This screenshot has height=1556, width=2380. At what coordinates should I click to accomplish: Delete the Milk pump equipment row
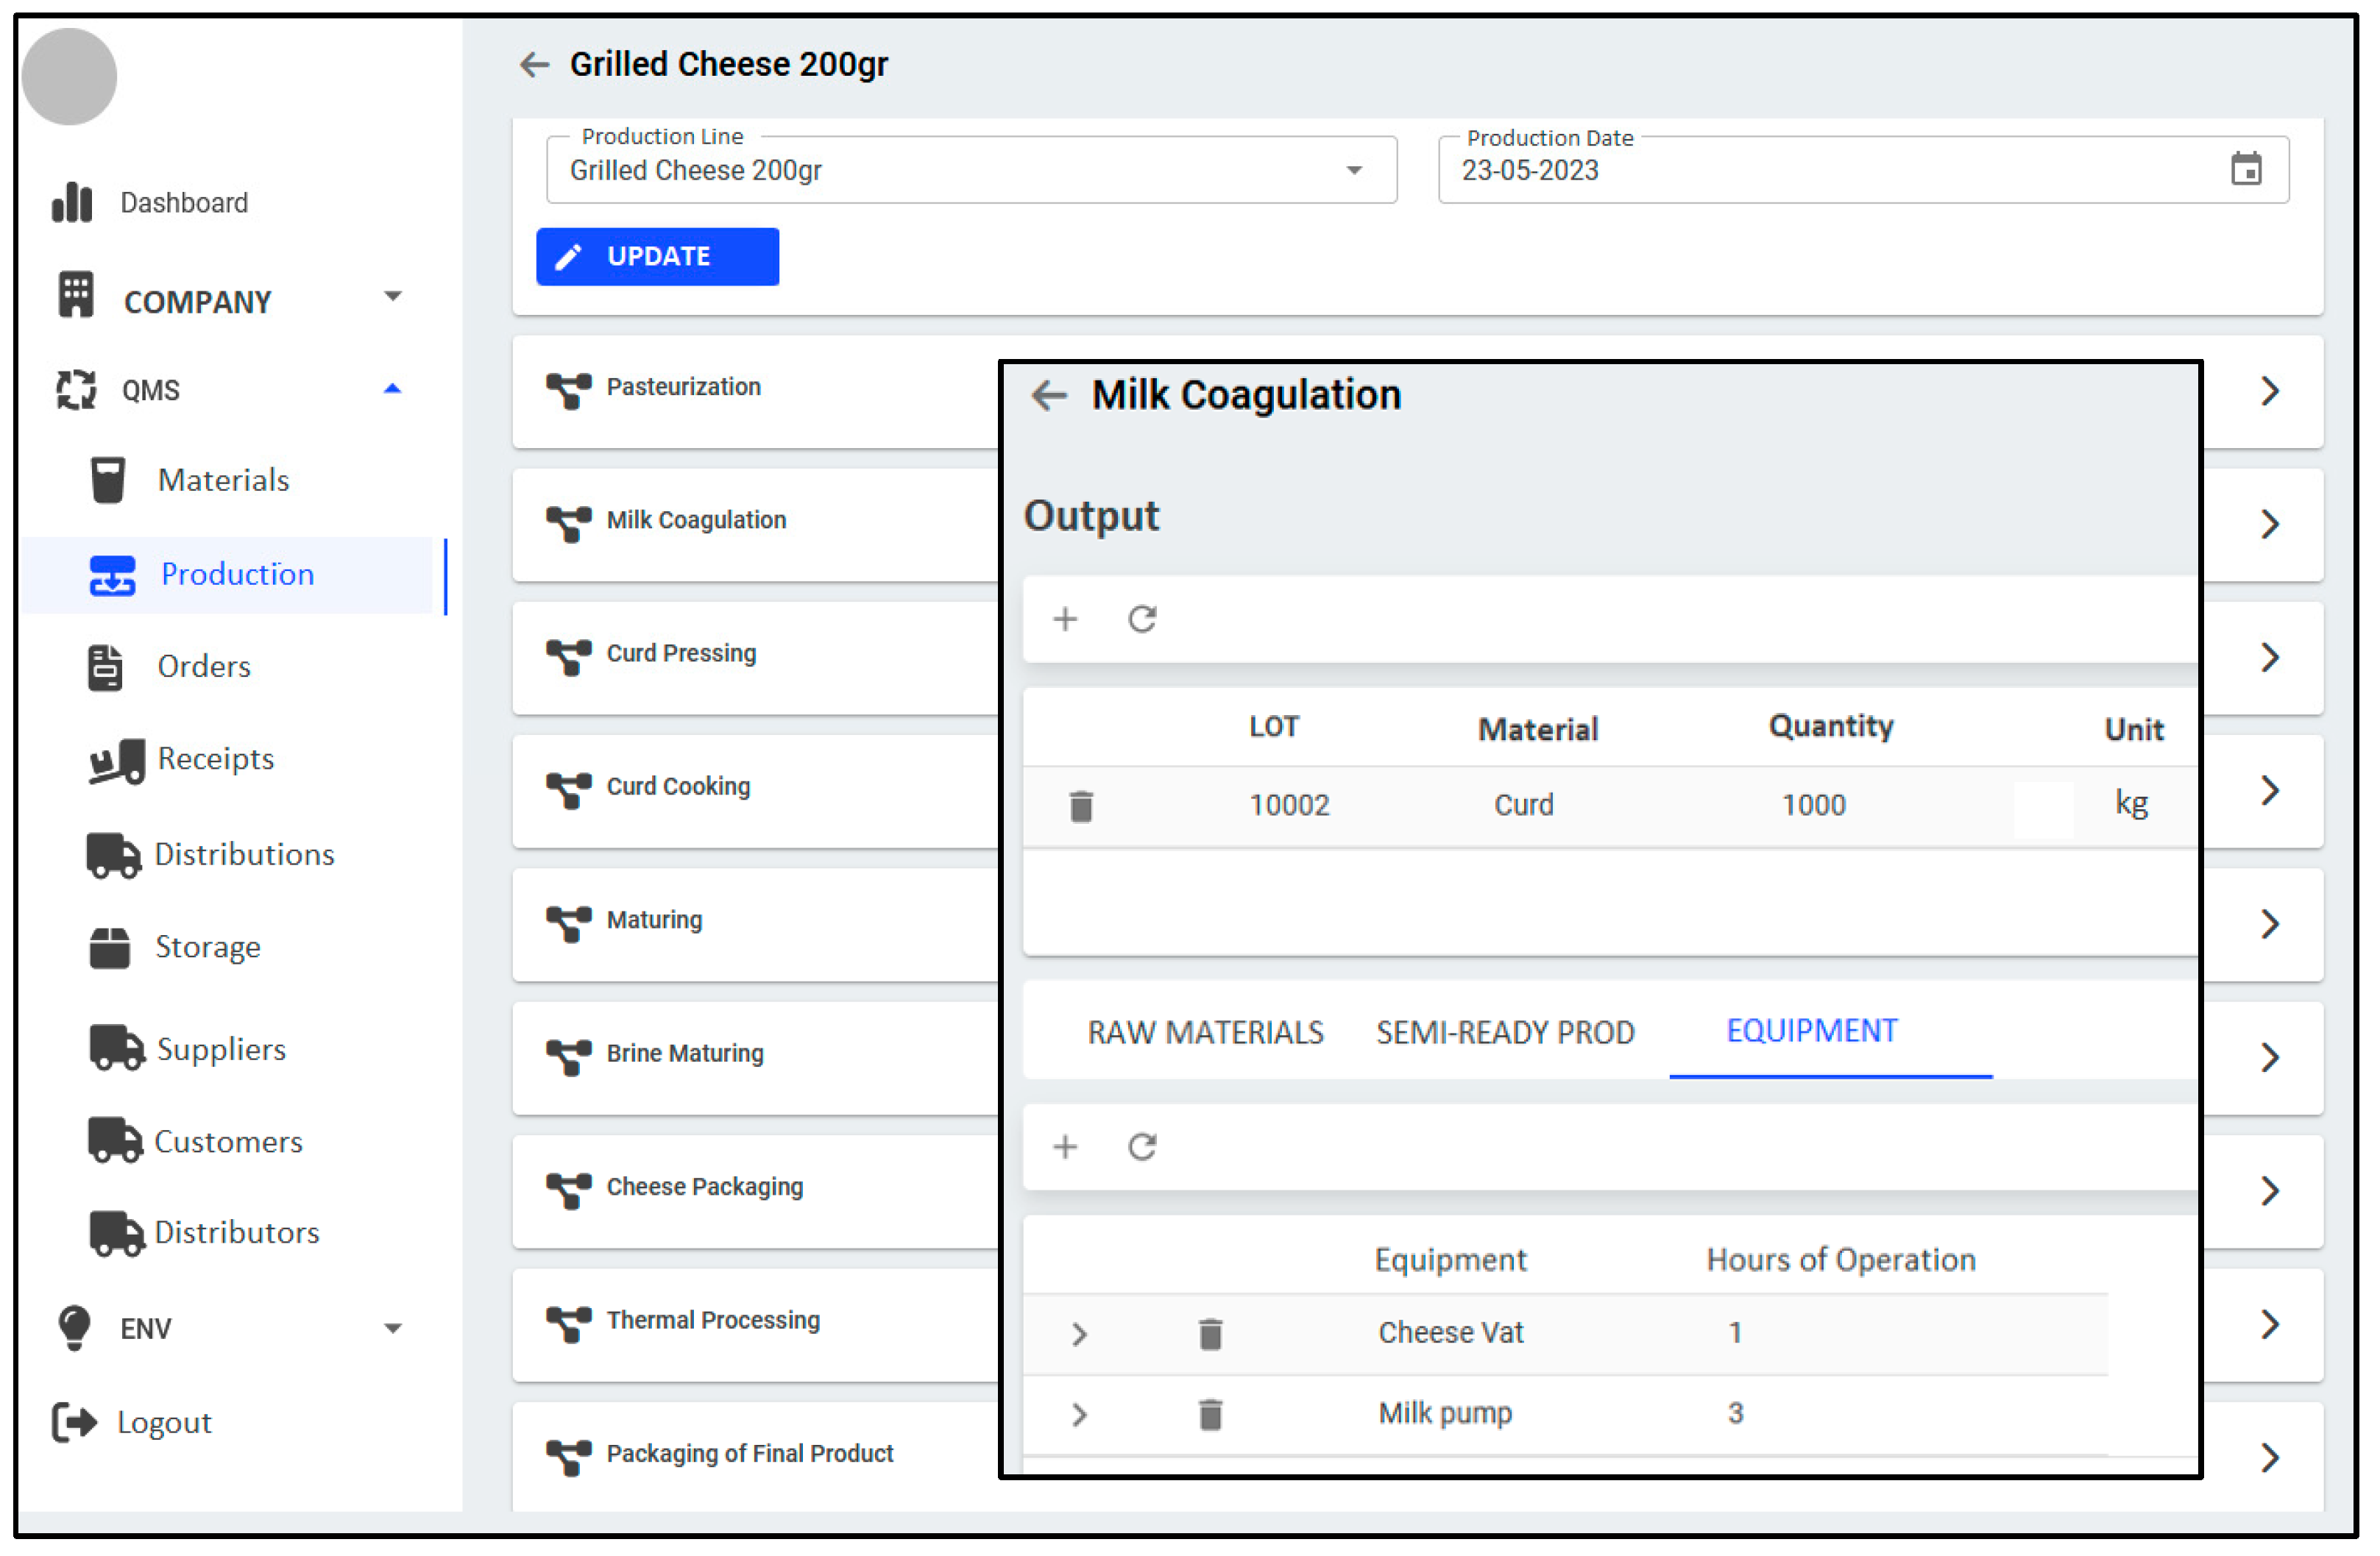(x=1210, y=1415)
